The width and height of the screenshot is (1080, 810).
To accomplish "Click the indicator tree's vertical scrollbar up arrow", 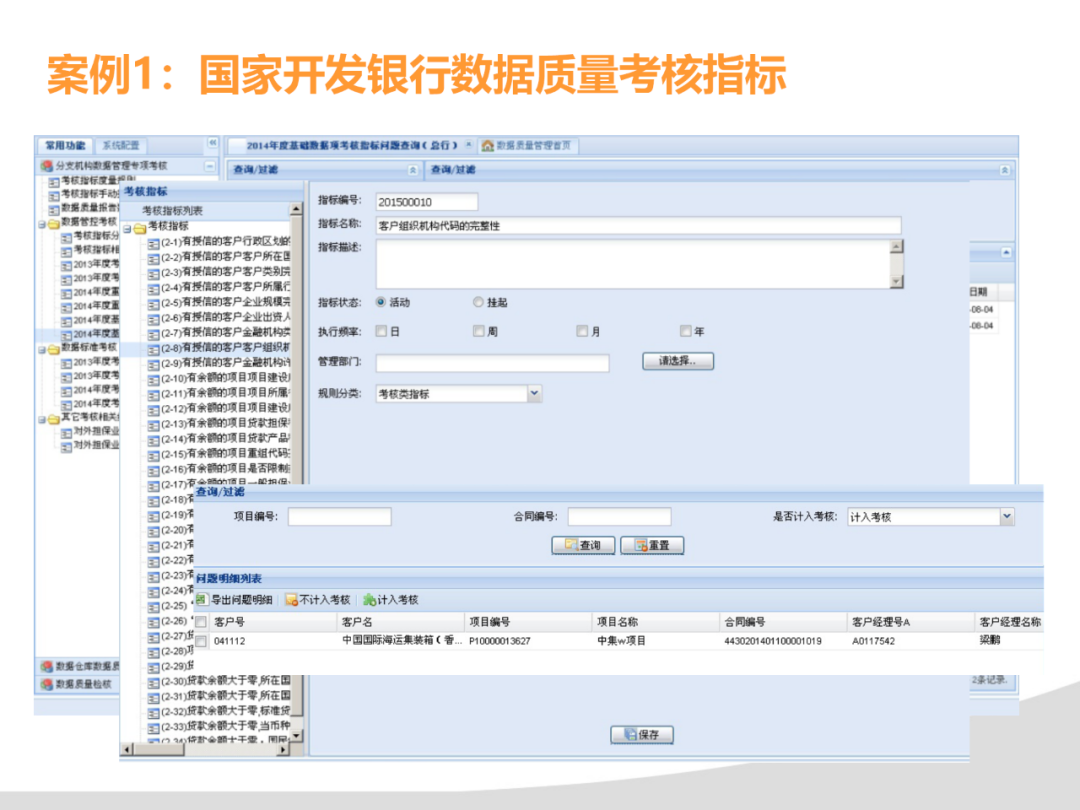I will pos(296,209).
